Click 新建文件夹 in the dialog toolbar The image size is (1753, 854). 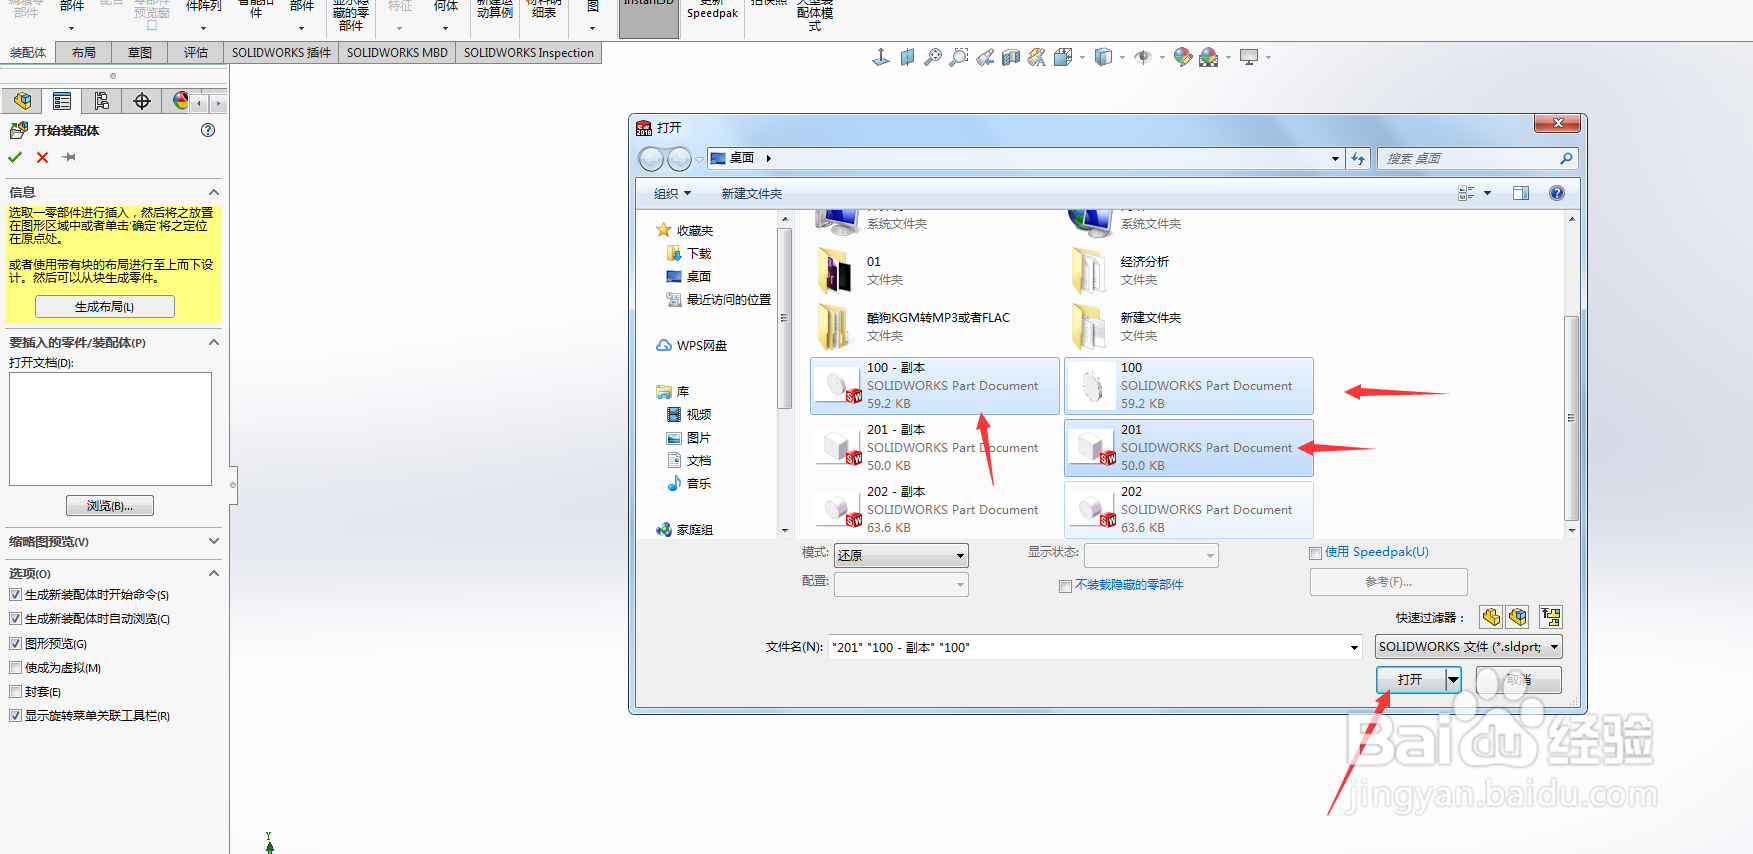click(752, 194)
